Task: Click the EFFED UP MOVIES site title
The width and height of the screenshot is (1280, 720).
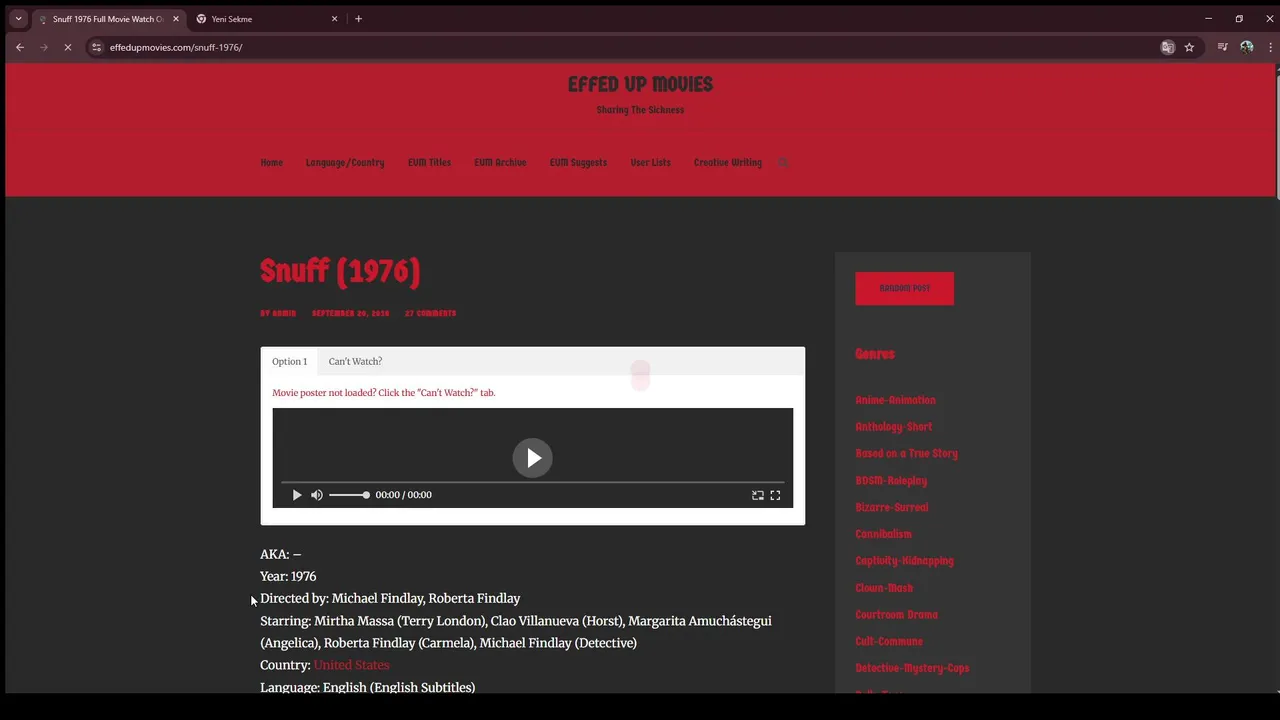Action: (x=640, y=84)
